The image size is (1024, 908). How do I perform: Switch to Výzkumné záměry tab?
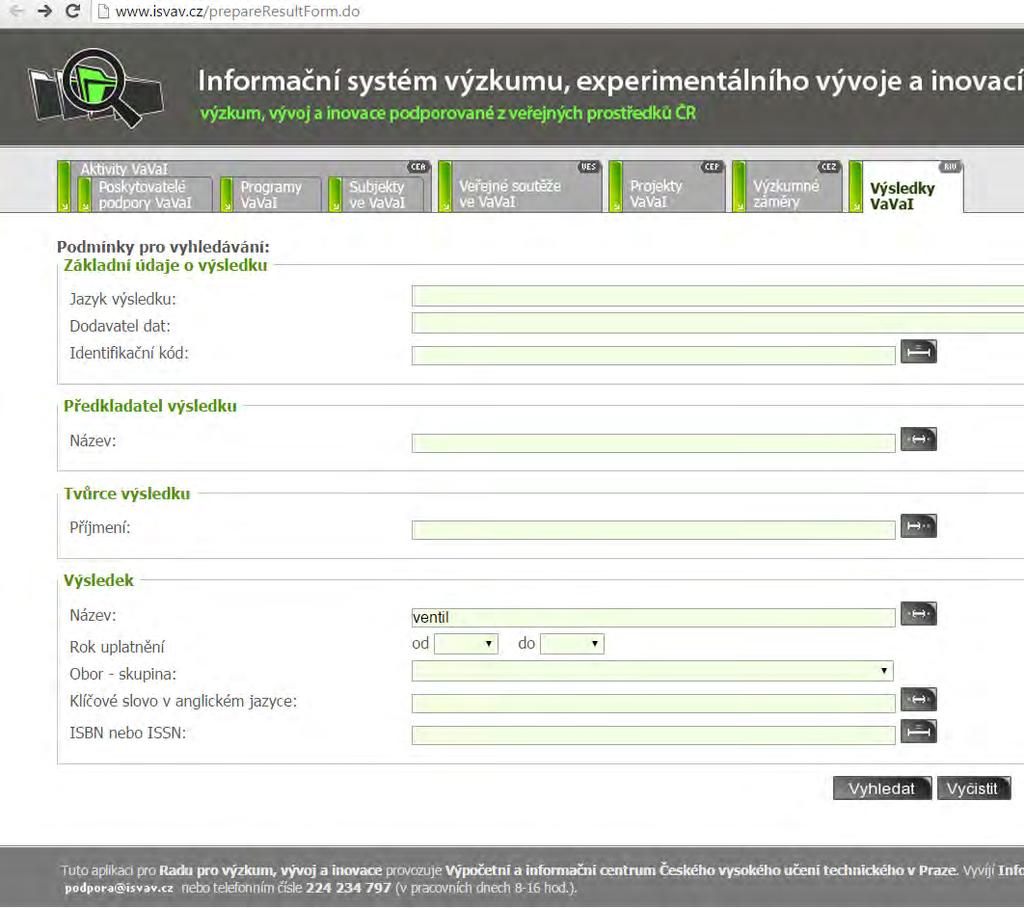pyautogui.click(x=787, y=186)
